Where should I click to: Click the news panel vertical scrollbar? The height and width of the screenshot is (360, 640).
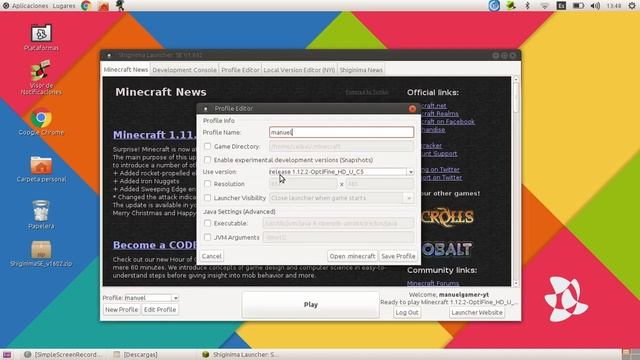516,97
